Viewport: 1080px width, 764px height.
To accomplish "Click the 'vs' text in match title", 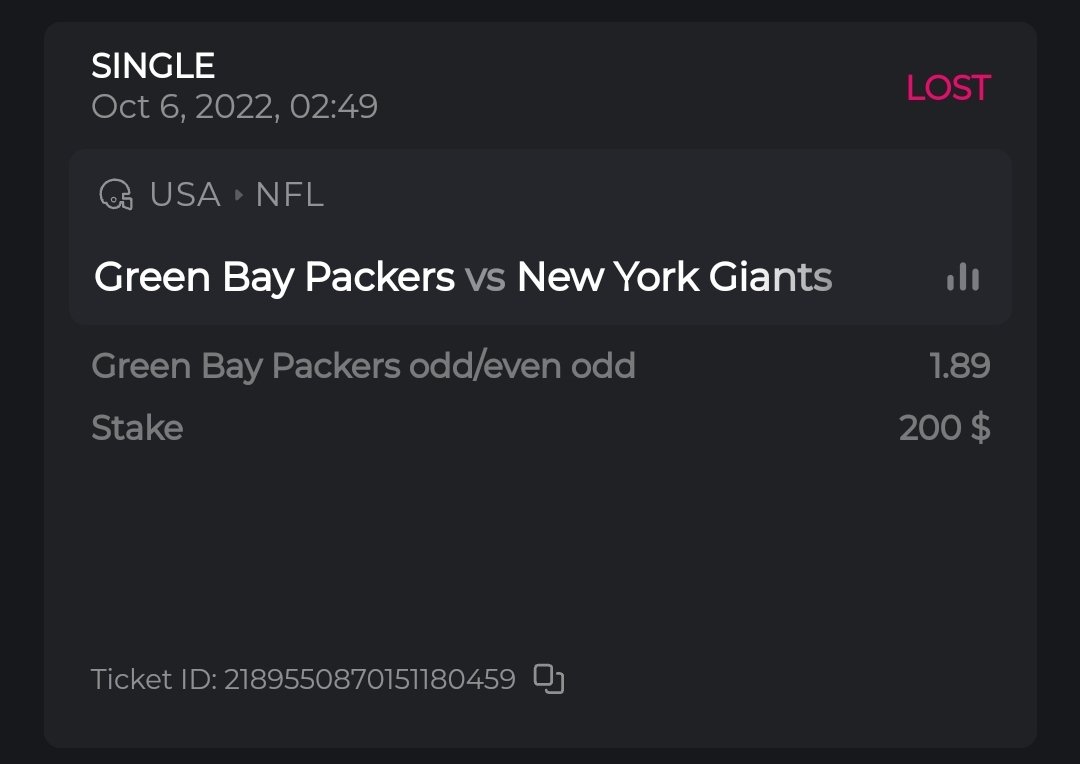I will (485, 277).
